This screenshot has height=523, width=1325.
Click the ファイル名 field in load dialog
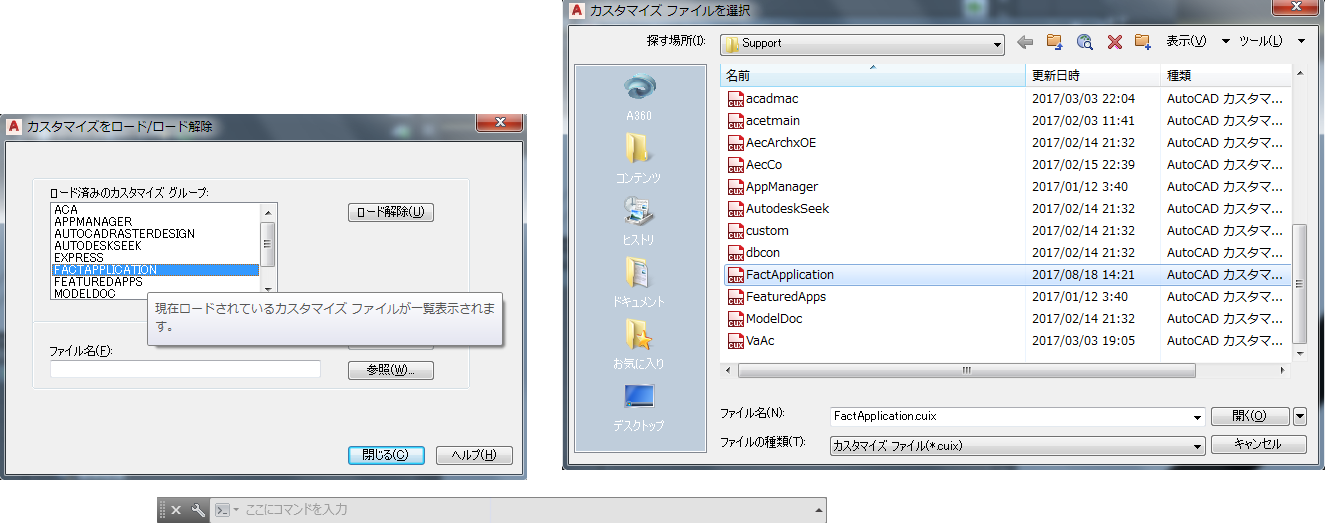(x=185, y=369)
